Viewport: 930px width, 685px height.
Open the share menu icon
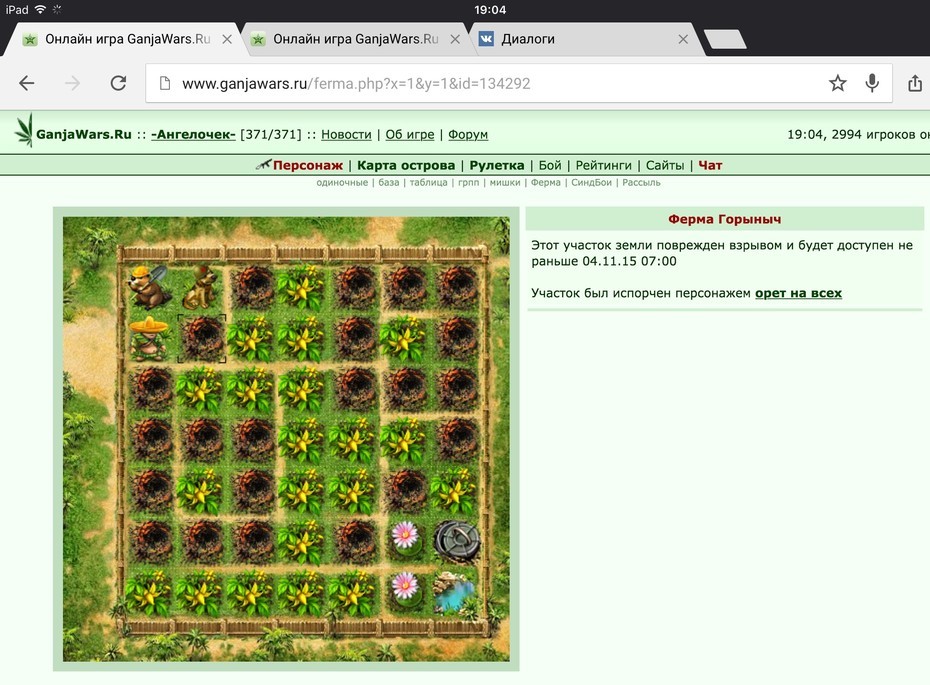click(915, 83)
